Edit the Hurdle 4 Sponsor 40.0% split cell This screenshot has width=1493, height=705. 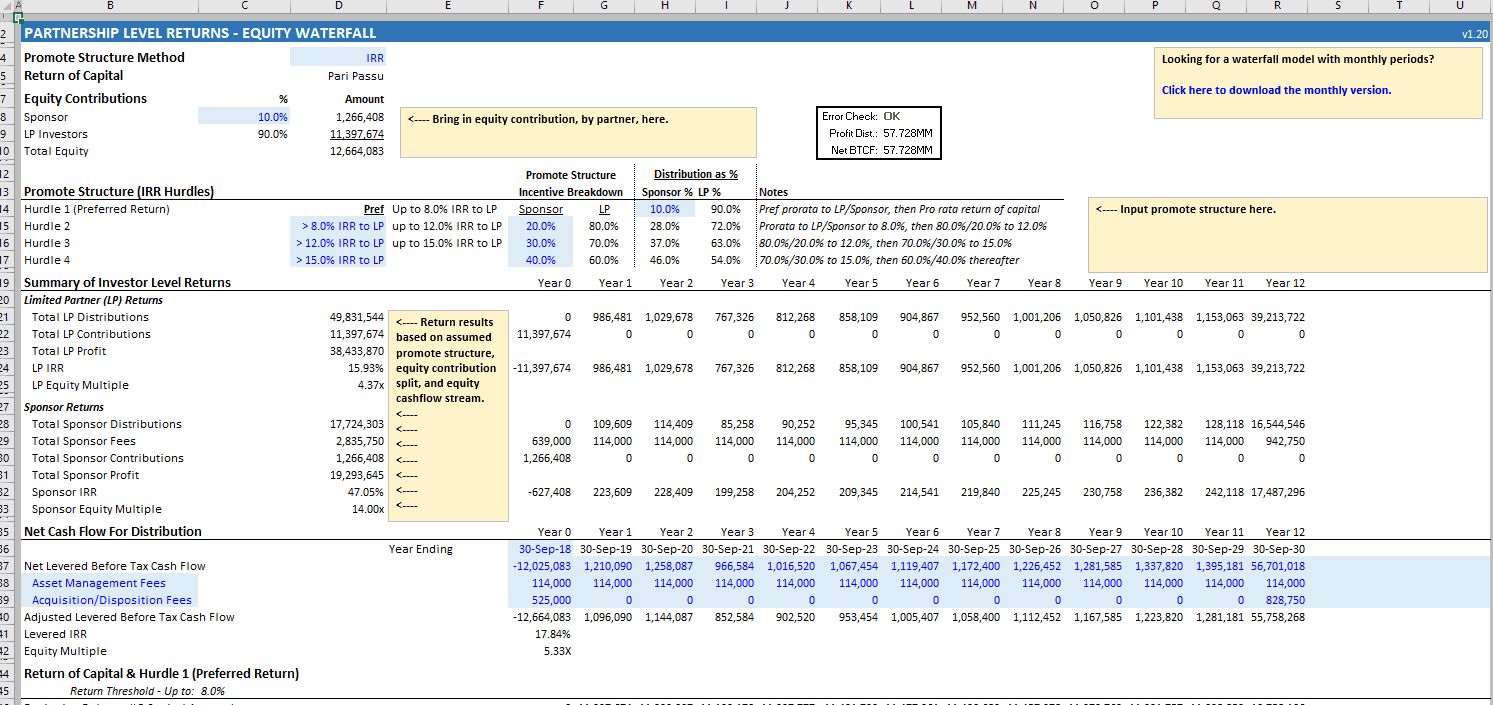pyautogui.click(x=540, y=260)
